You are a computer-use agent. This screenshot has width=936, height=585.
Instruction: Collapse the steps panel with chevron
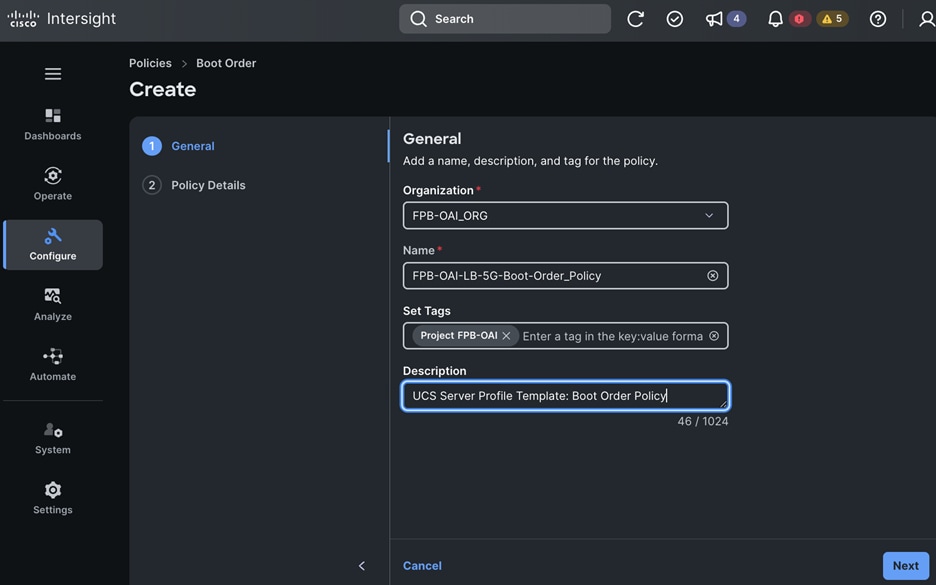pos(362,566)
